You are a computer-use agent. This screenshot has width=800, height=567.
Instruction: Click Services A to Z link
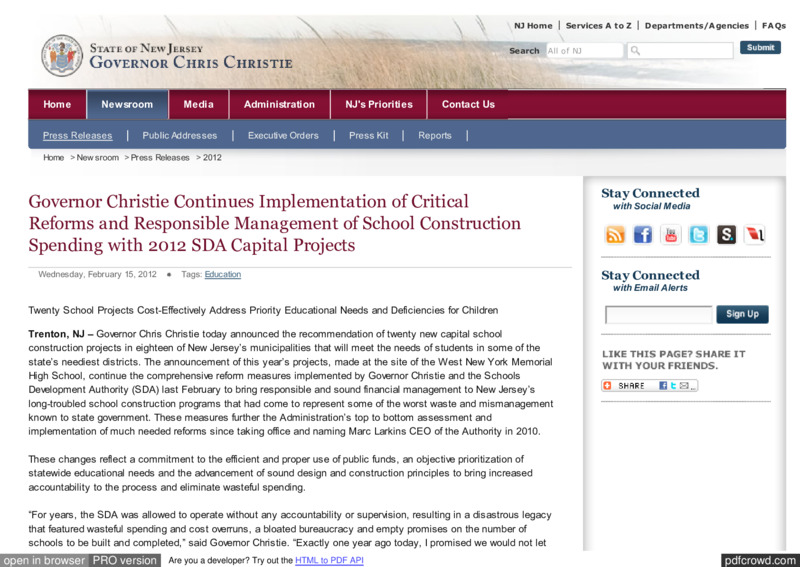[x=598, y=26]
